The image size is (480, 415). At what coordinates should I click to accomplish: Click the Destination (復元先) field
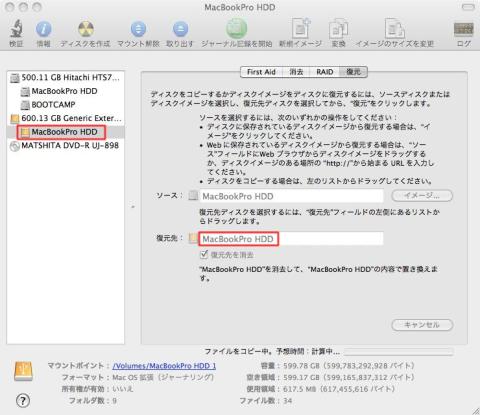291,239
